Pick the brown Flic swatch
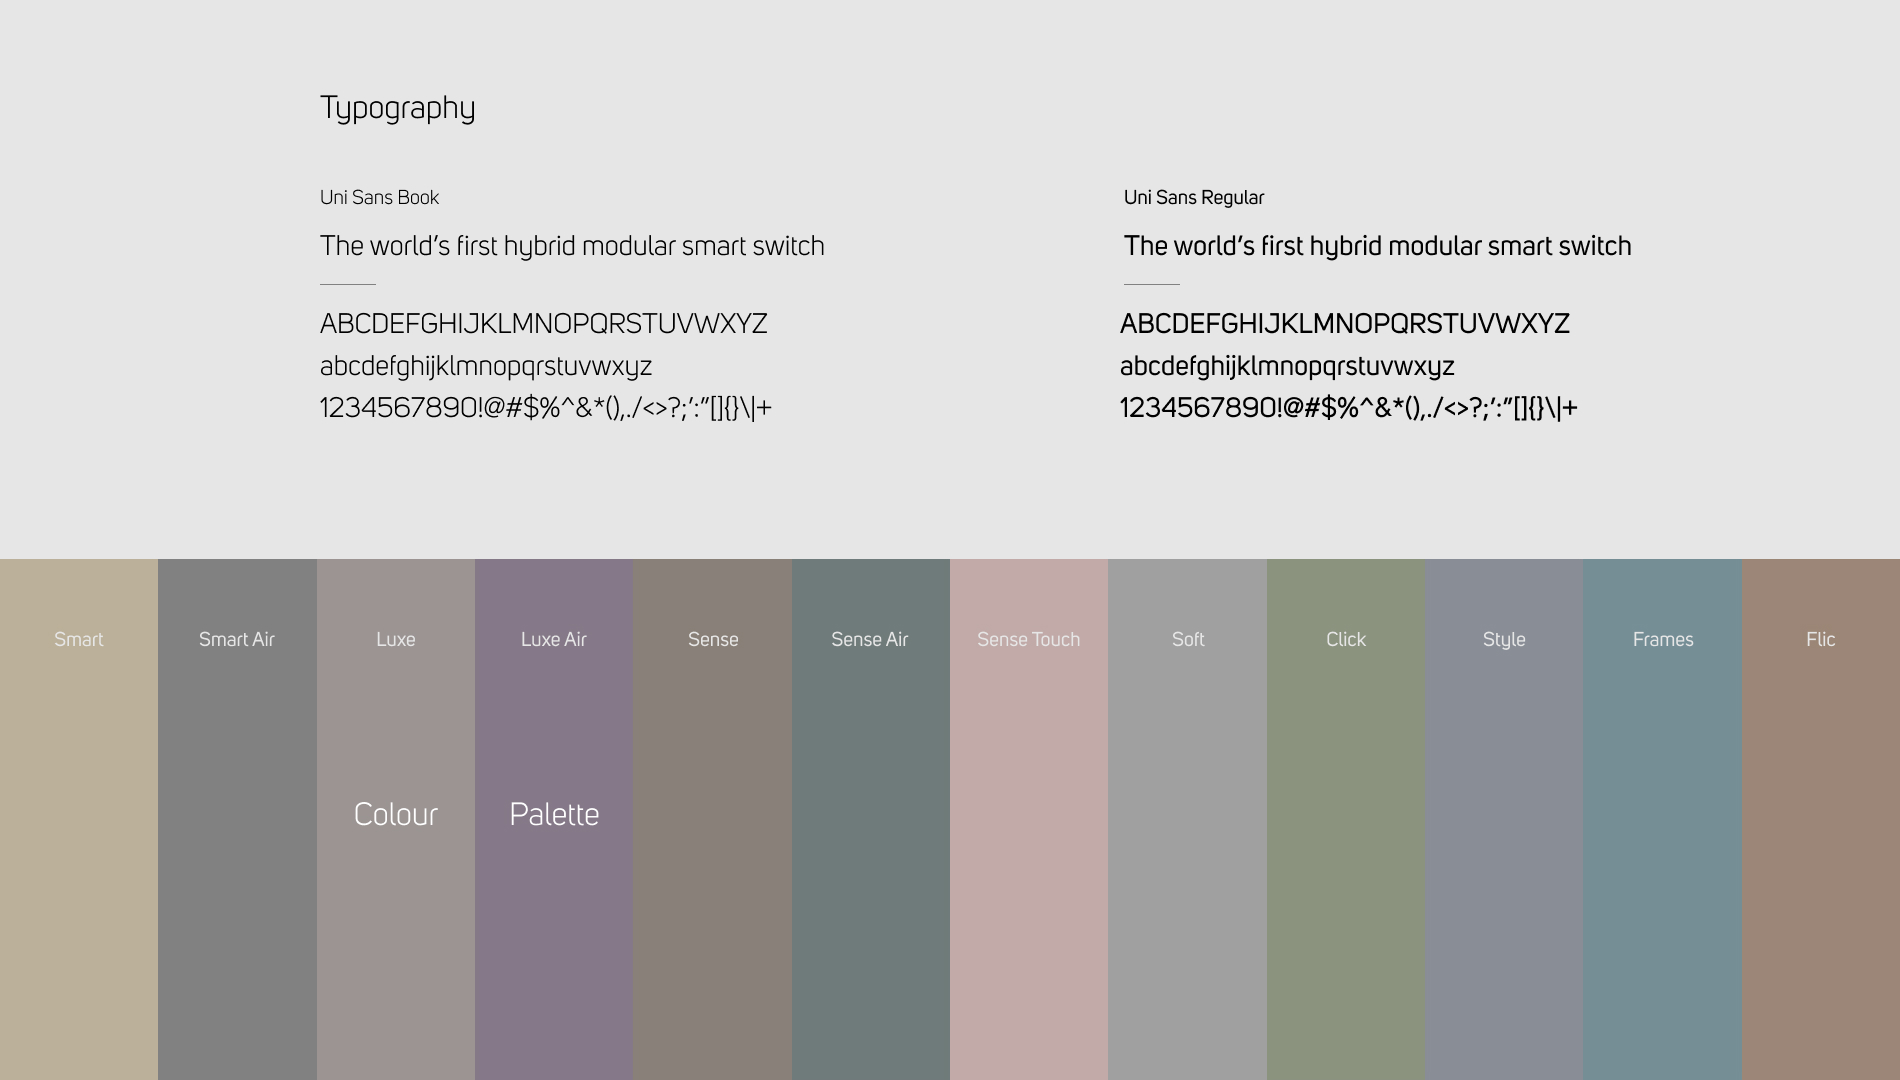Viewport: 1900px width, 1080px height. [1820, 819]
